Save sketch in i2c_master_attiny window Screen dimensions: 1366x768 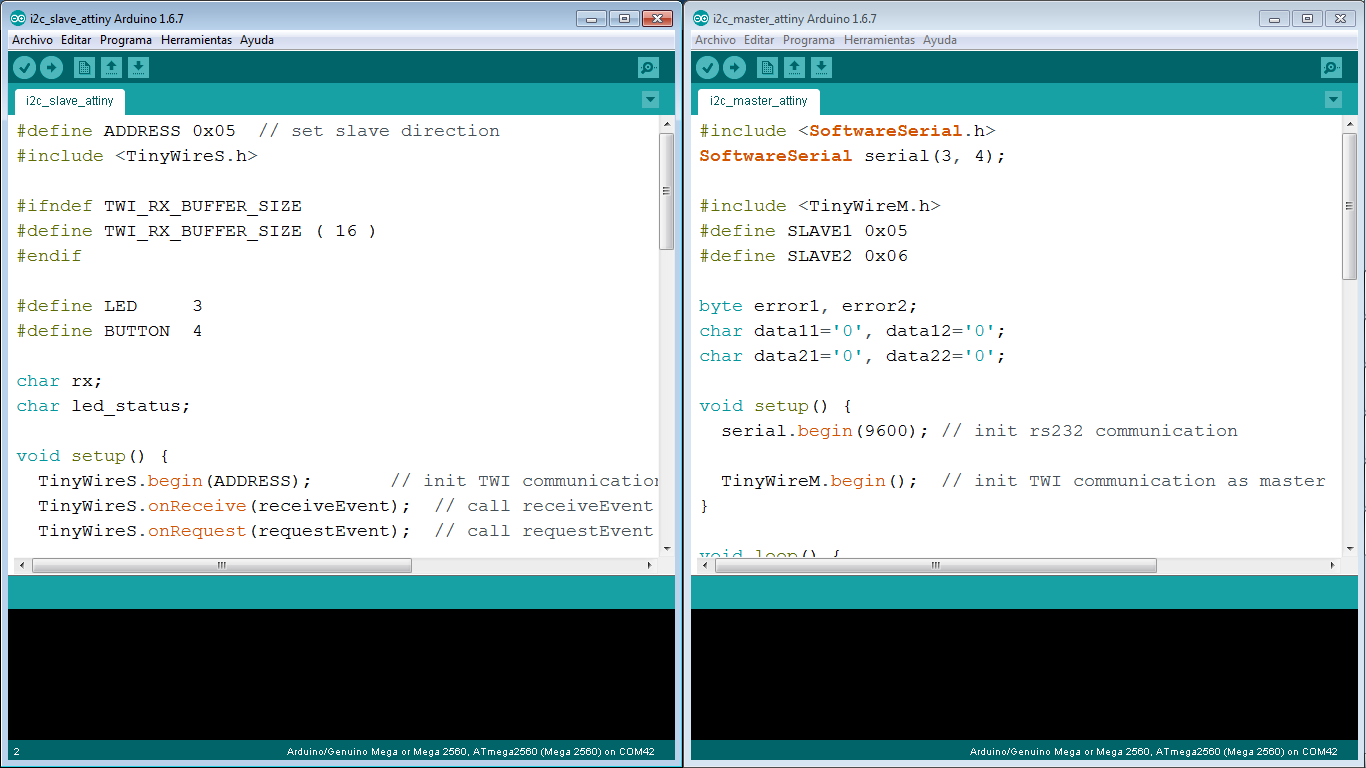click(x=822, y=67)
